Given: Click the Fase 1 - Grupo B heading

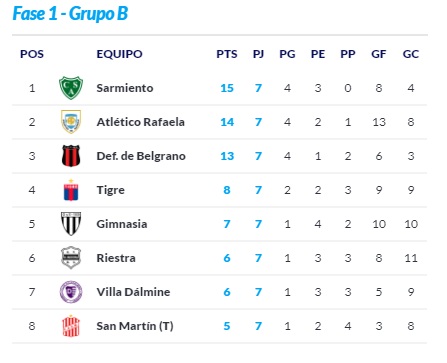Looking at the screenshot, I should pyautogui.click(x=70, y=14).
